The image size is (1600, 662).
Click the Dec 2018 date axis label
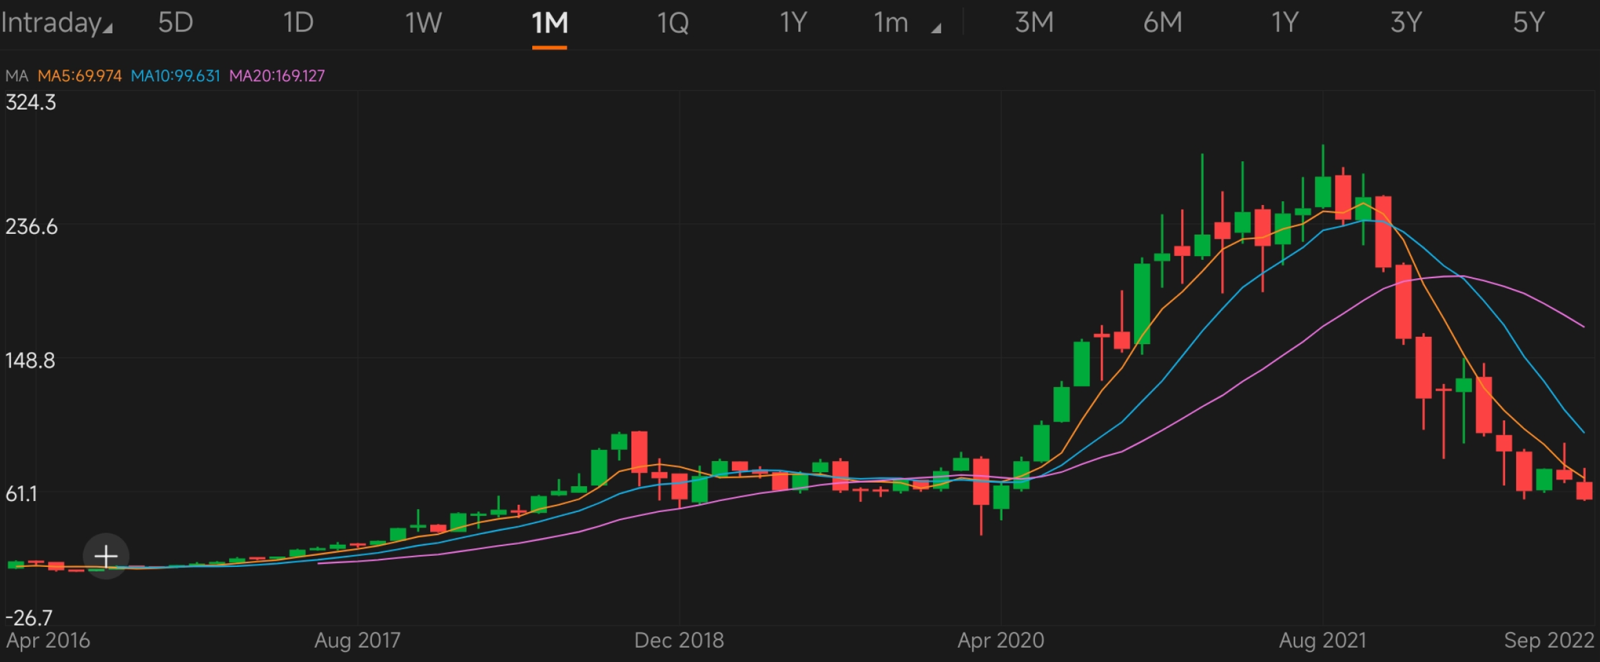[x=679, y=640]
